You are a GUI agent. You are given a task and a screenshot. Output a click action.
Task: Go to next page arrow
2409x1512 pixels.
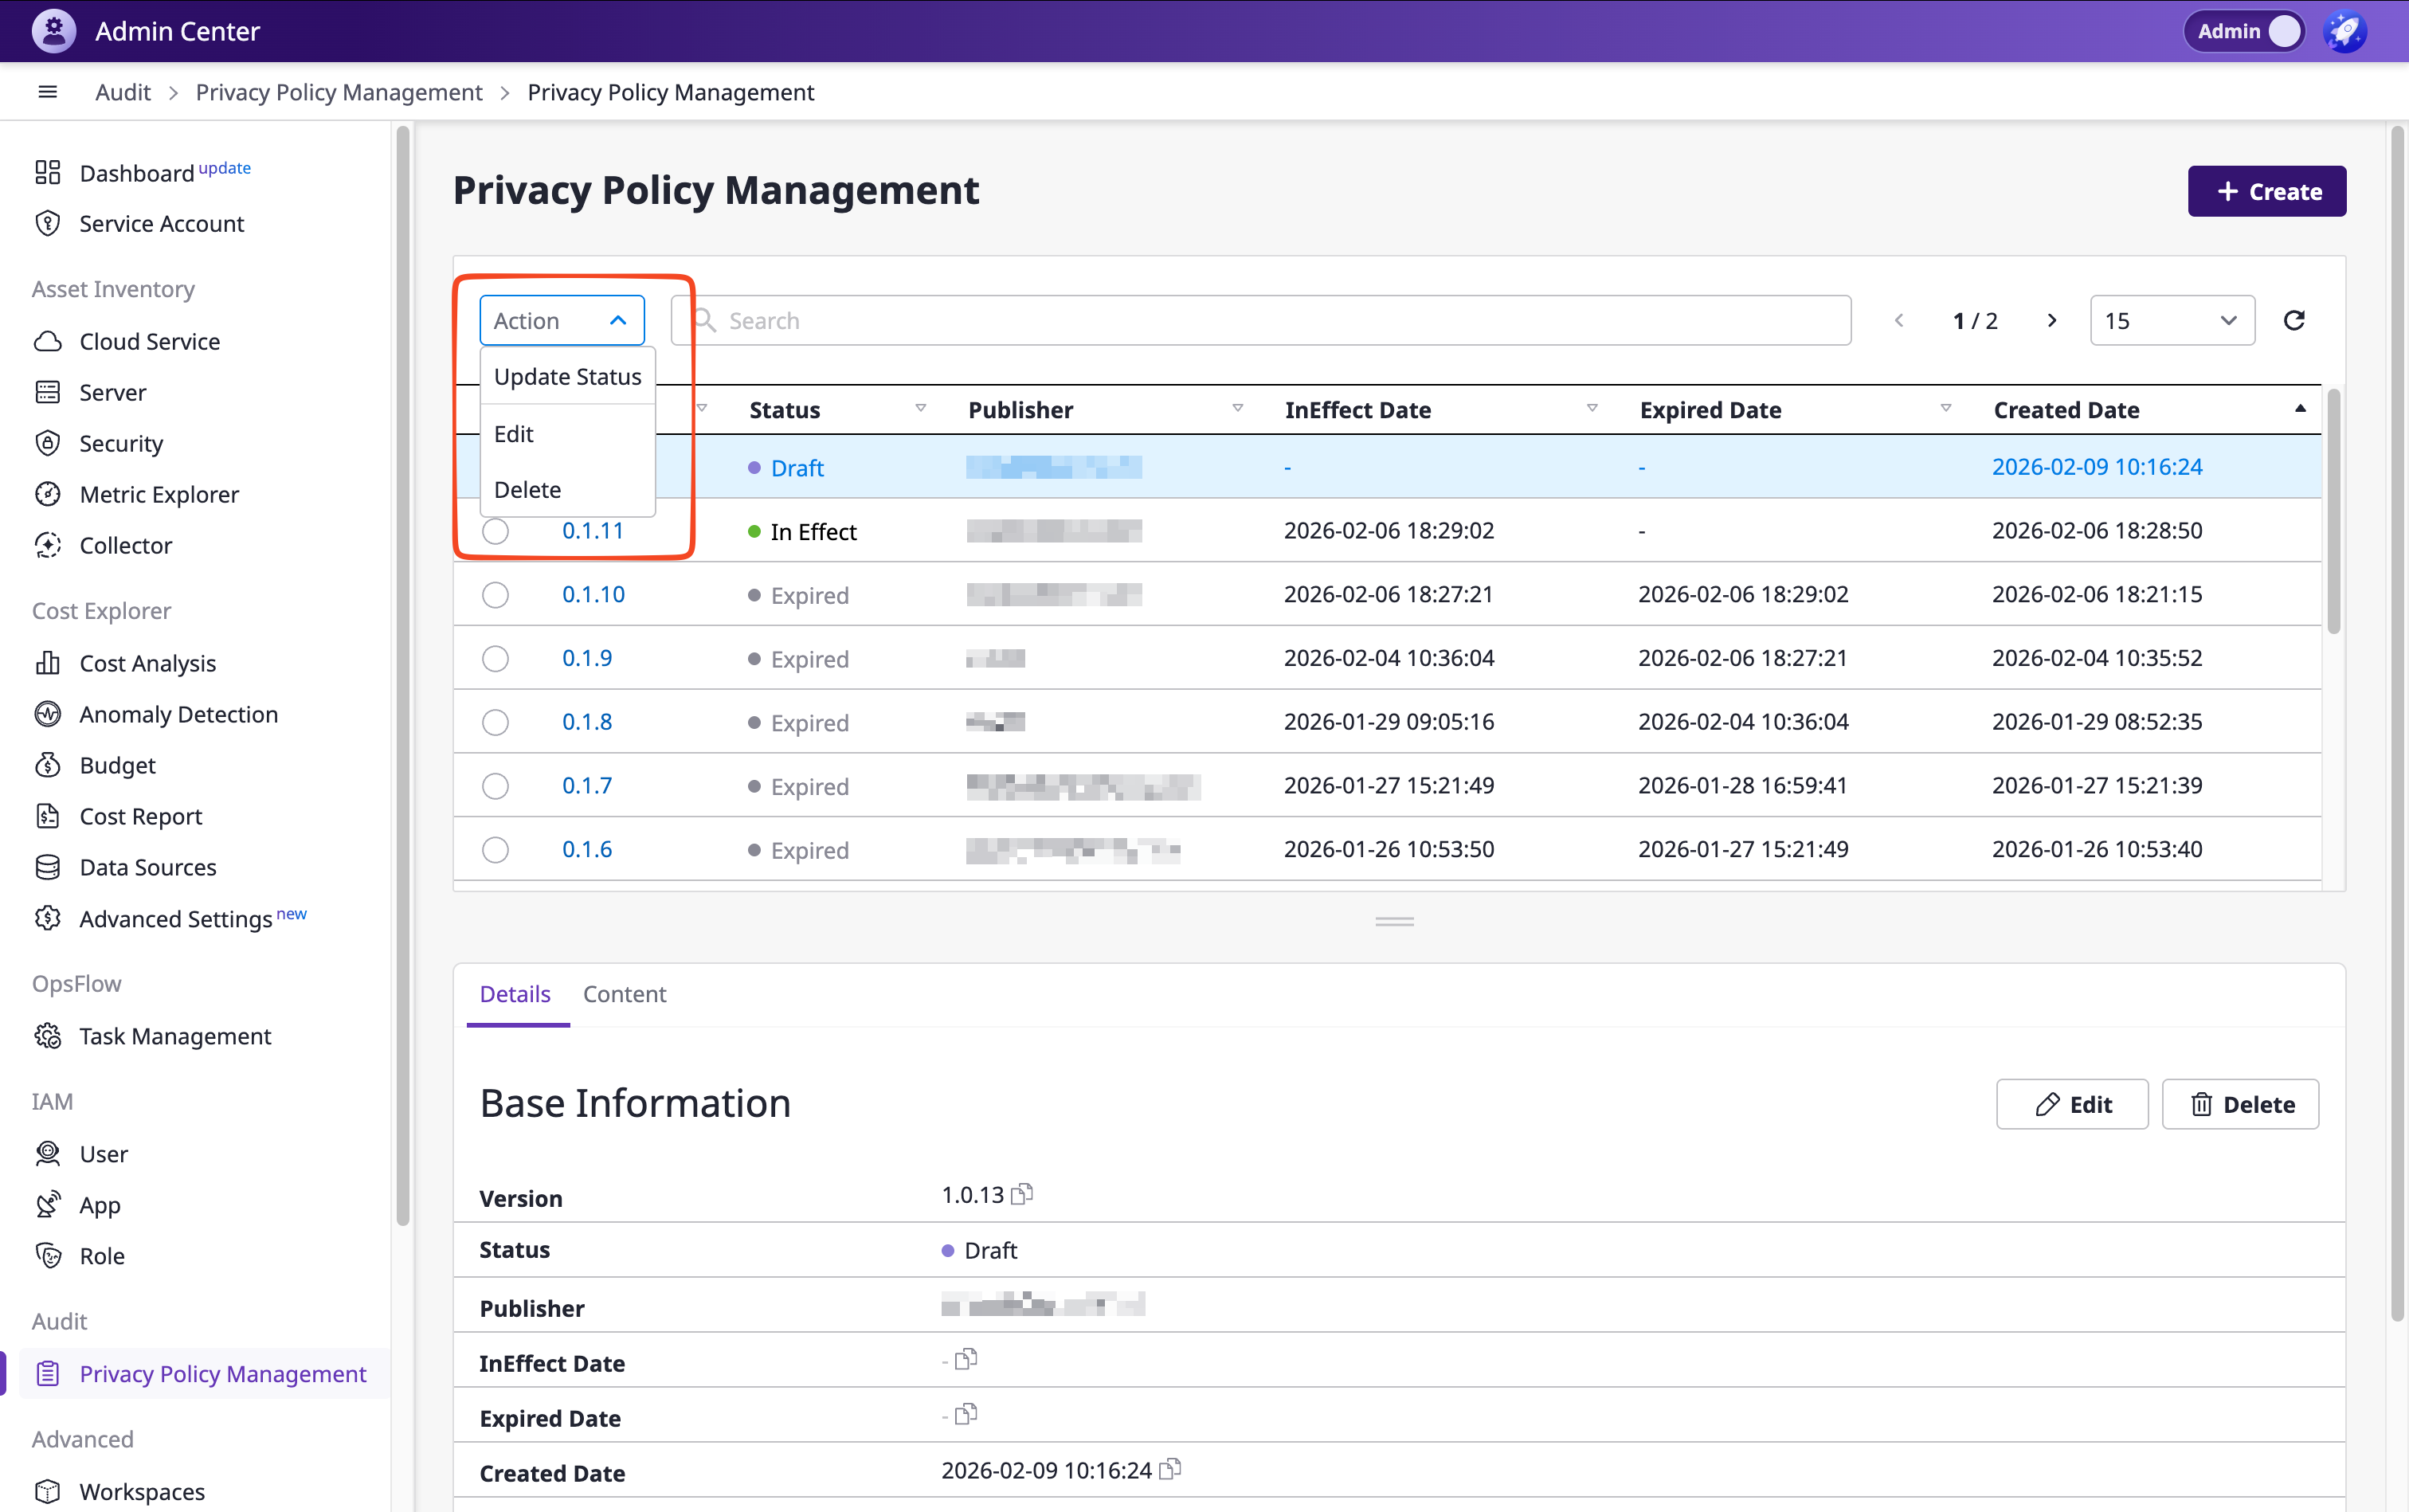tap(2051, 320)
